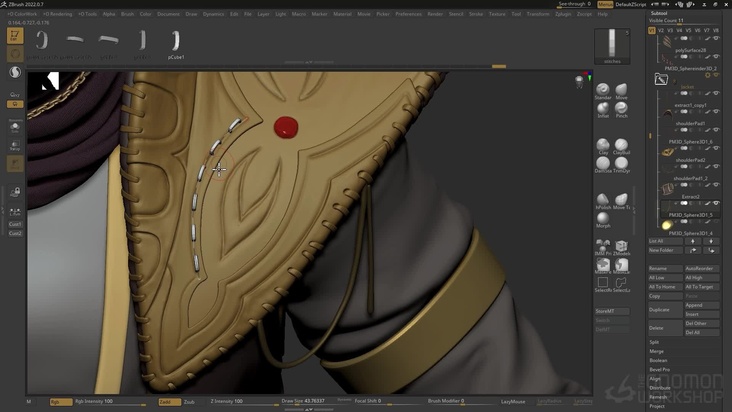Choose the Pinch brush
Image resolution: width=732 pixels, height=412 pixels.
tap(621, 108)
